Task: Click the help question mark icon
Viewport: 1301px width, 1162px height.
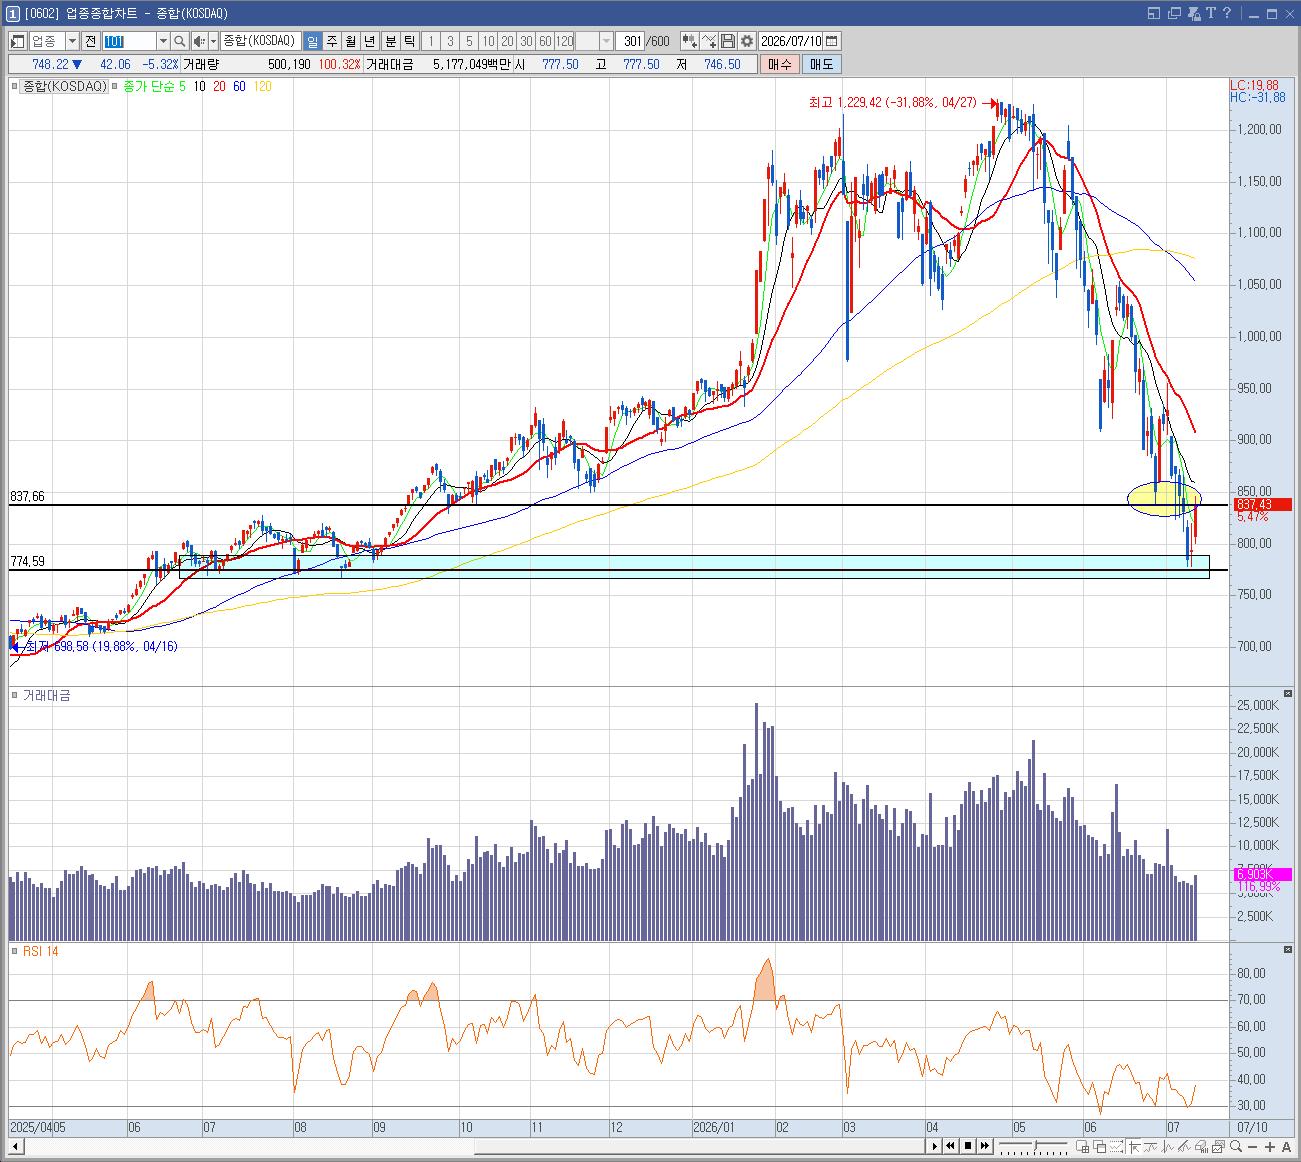Action: (x=1227, y=13)
